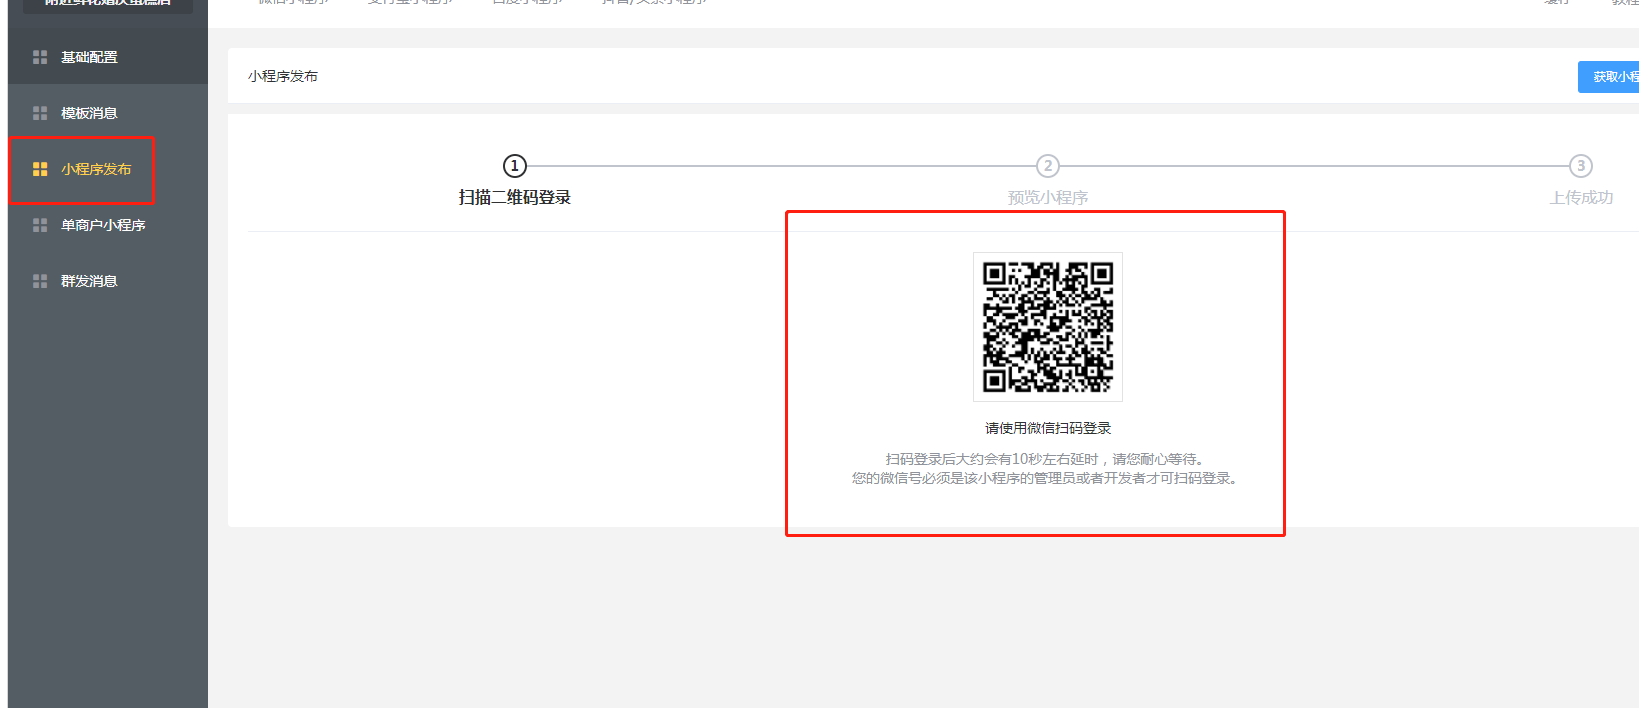Open 群发消息 in the sidebar
The width and height of the screenshot is (1639, 708).
[x=108, y=281]
